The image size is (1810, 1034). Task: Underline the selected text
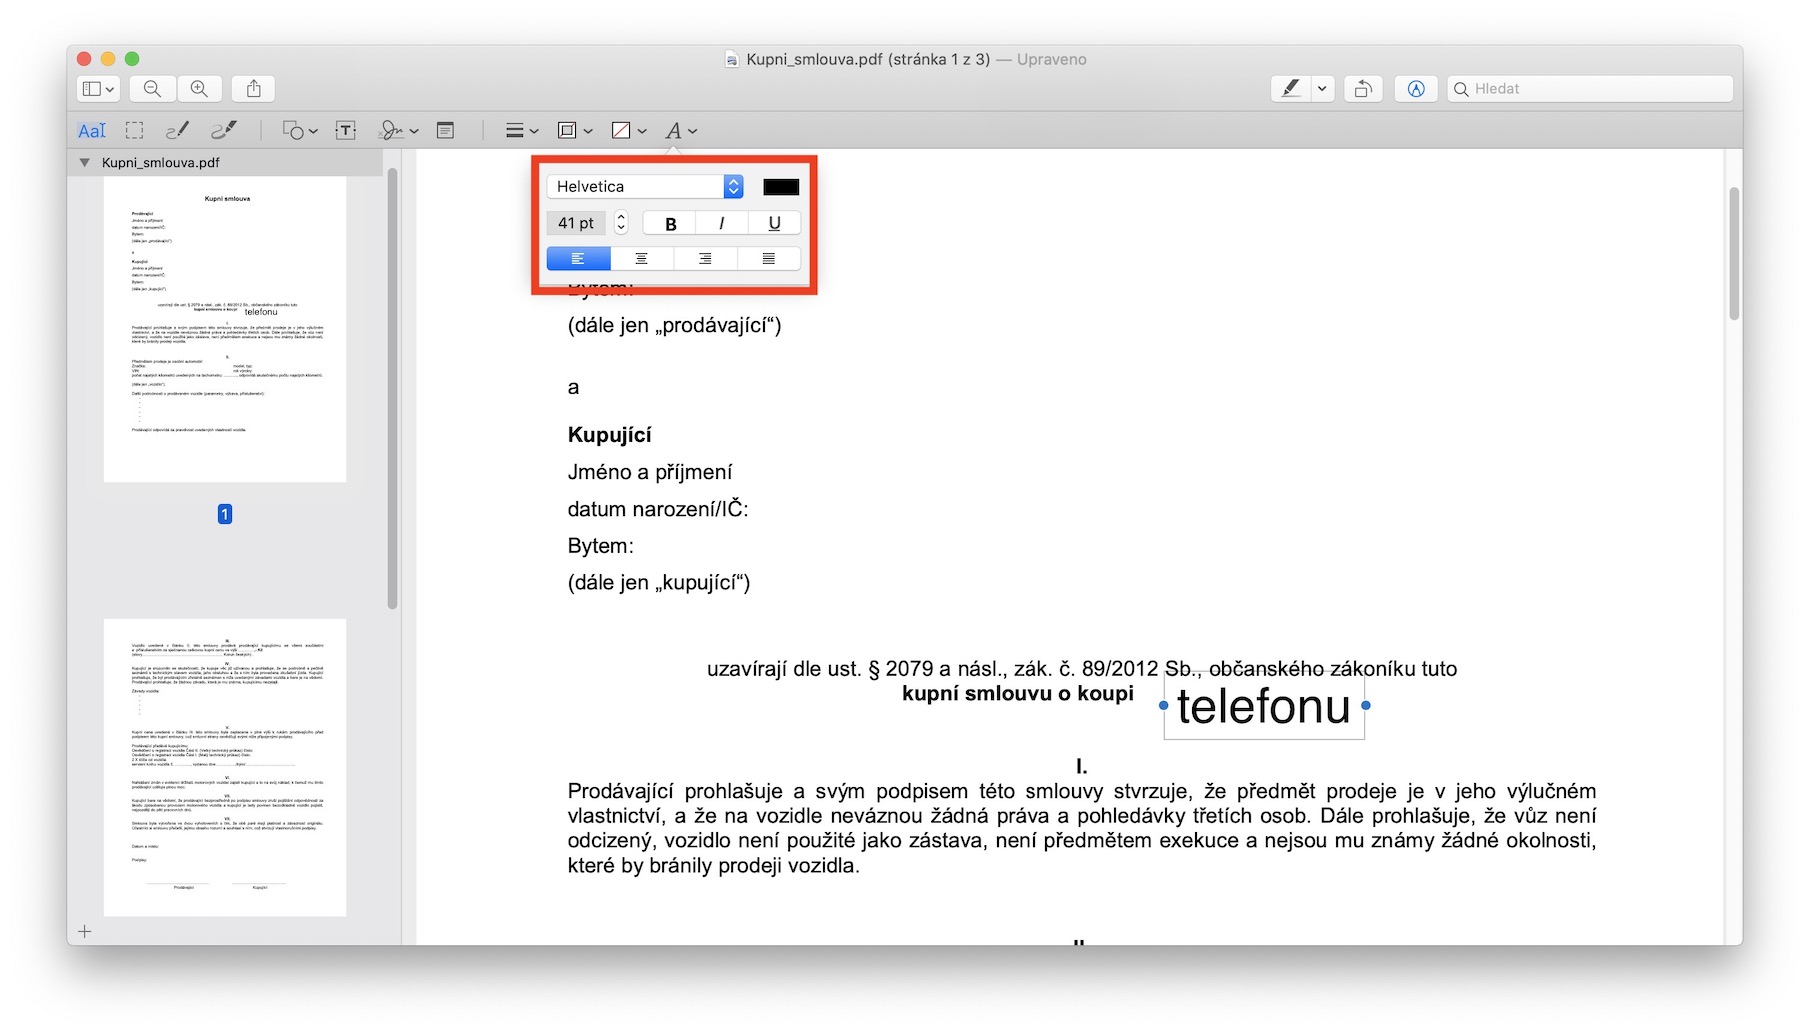[774, 224]
